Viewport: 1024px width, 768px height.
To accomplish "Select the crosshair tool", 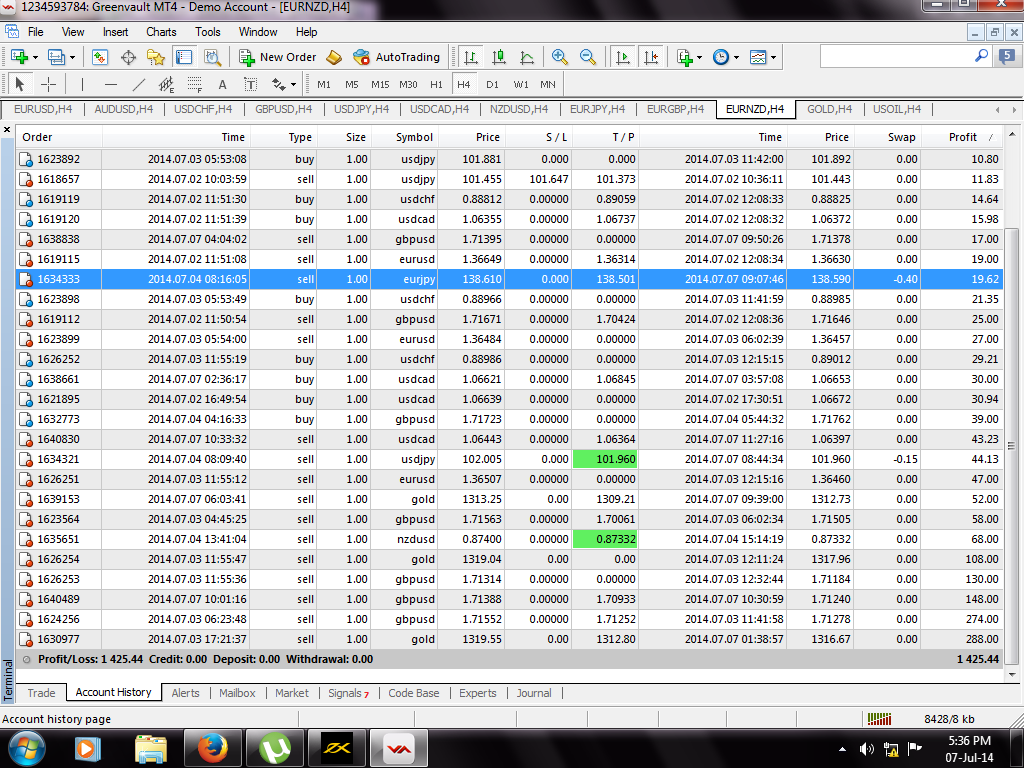I will 48,84.
